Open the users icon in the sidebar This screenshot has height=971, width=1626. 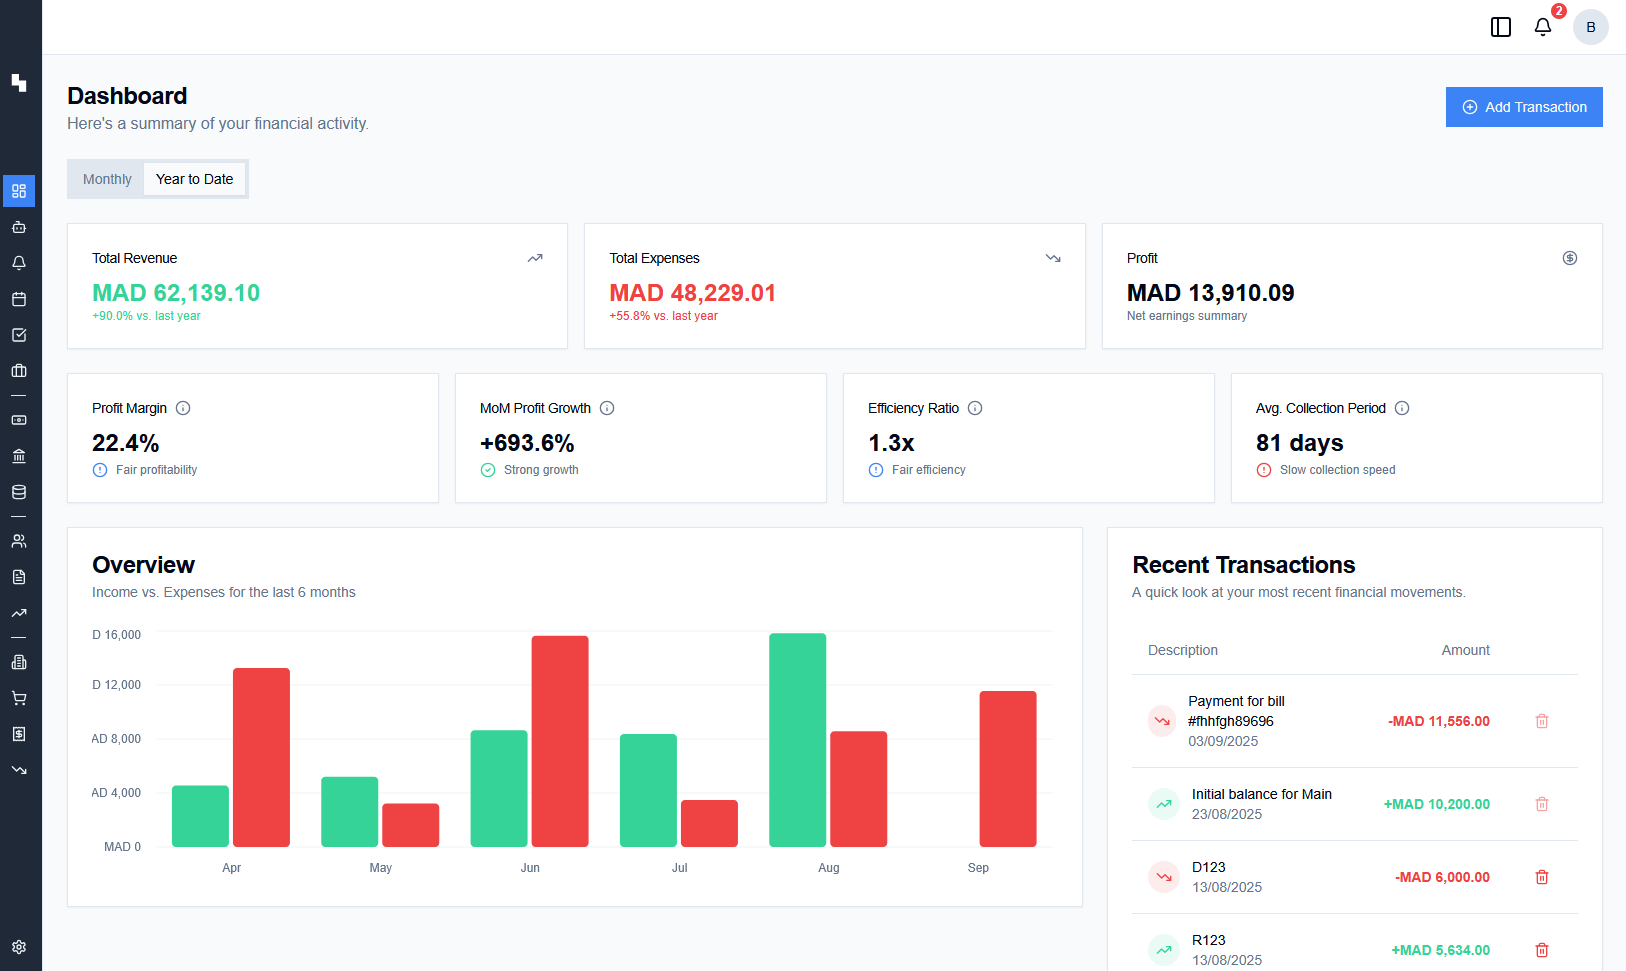coord(19,541)
